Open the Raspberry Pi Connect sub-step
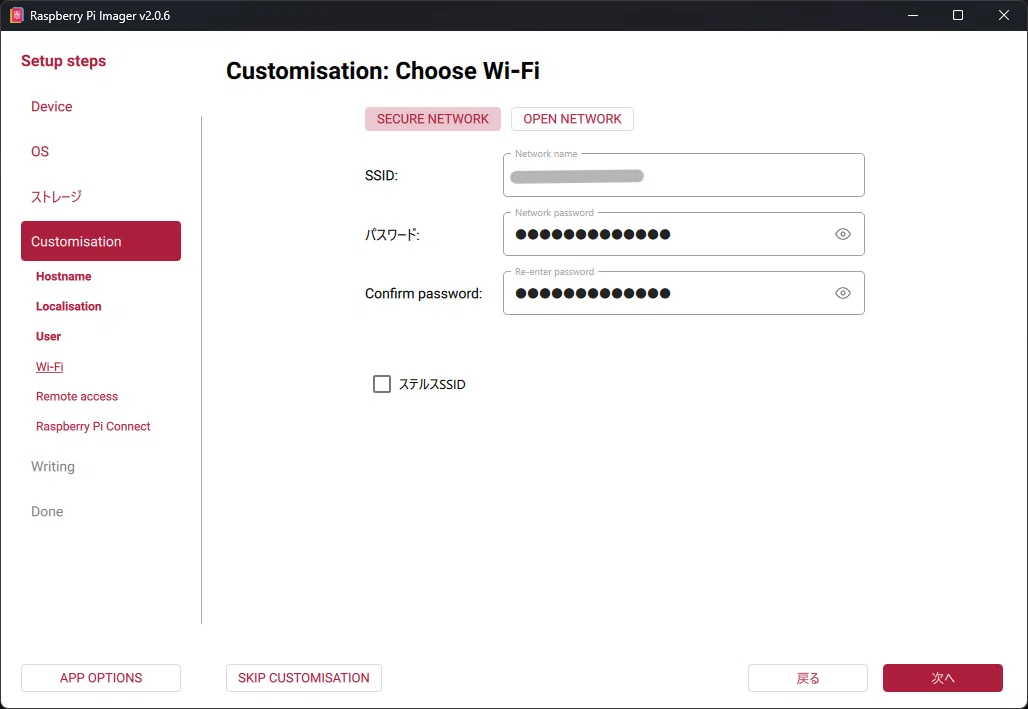Screen dimensions: 1028x709 pos(93,426)
